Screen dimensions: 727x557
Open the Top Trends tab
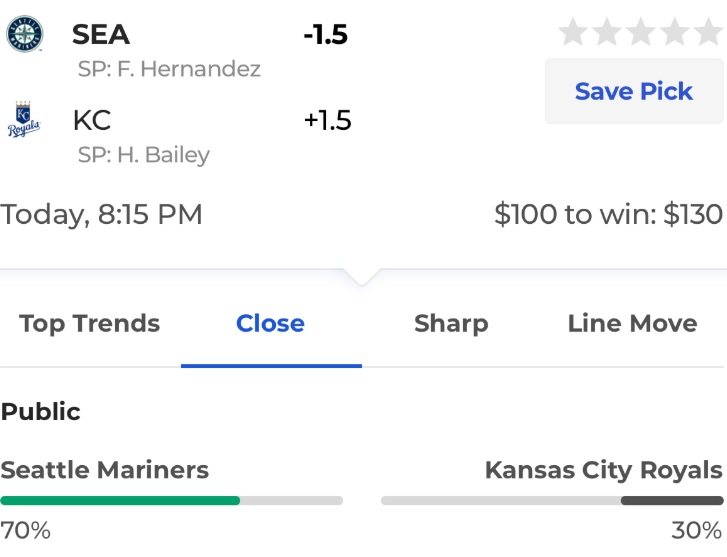pyautogui.click(x=89, y=323)
